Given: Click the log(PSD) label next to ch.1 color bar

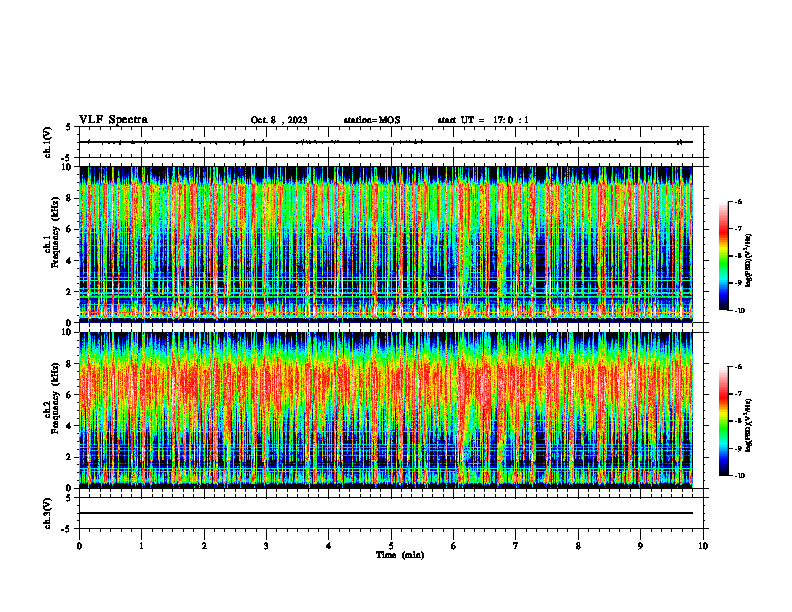Looking at the screenshot, I should pyautogui.click(x=749, y=261).
